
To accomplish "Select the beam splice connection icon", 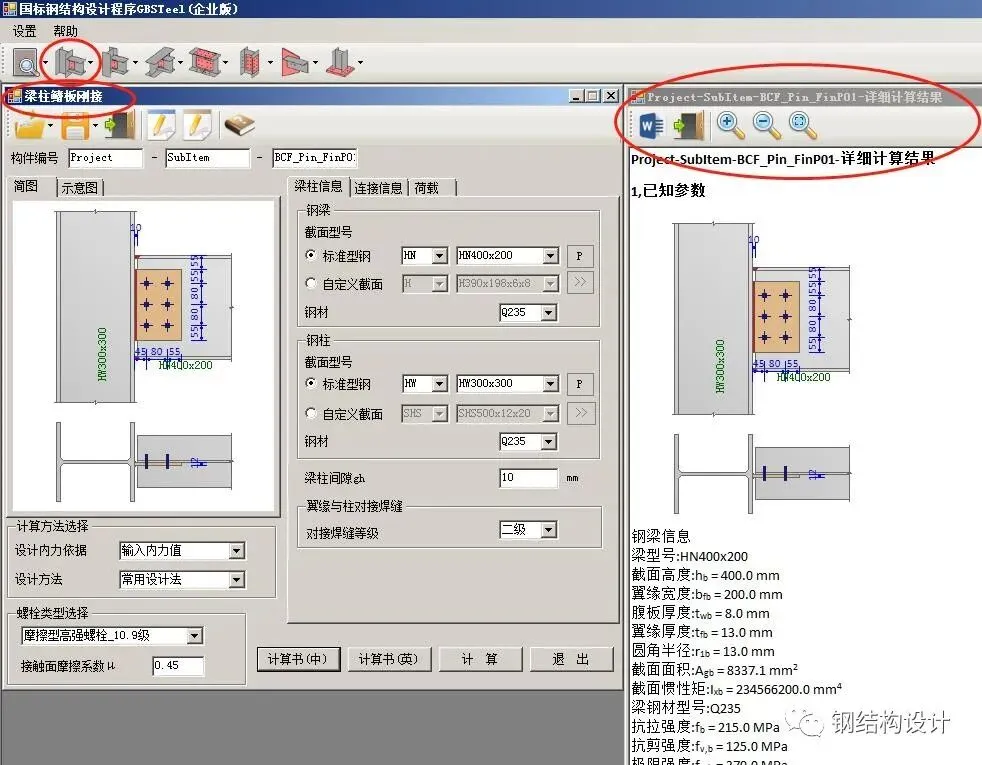I will [205, 63].
